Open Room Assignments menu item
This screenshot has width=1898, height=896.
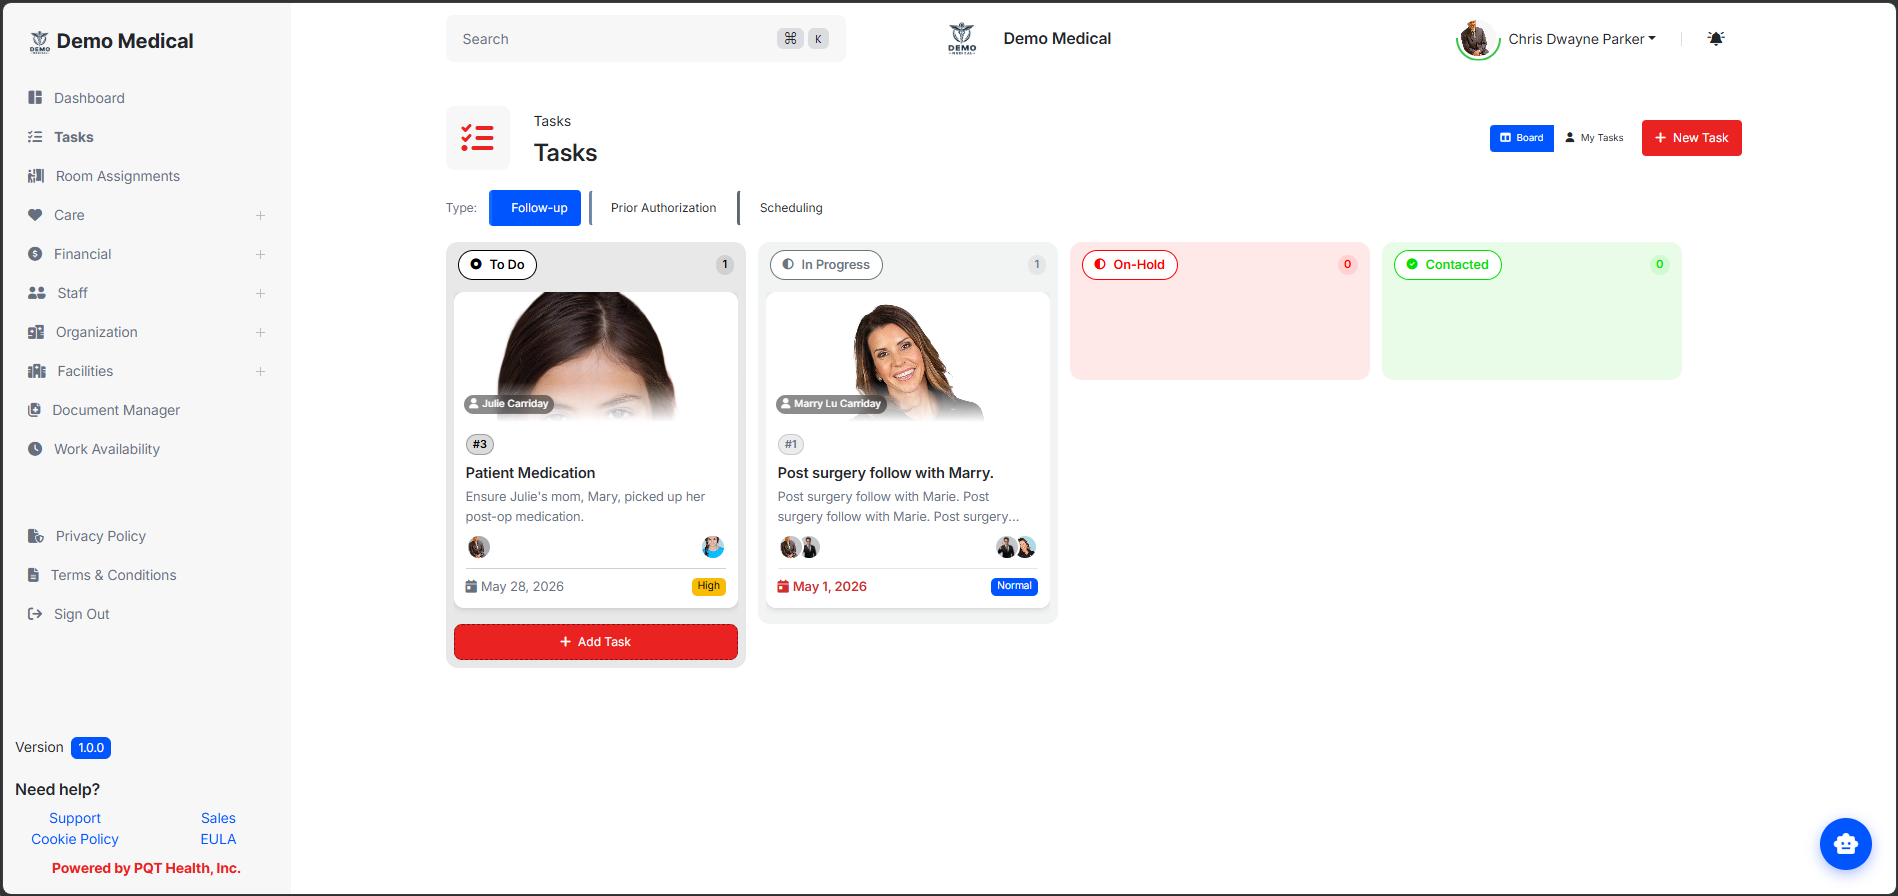(x=118, y=176)
